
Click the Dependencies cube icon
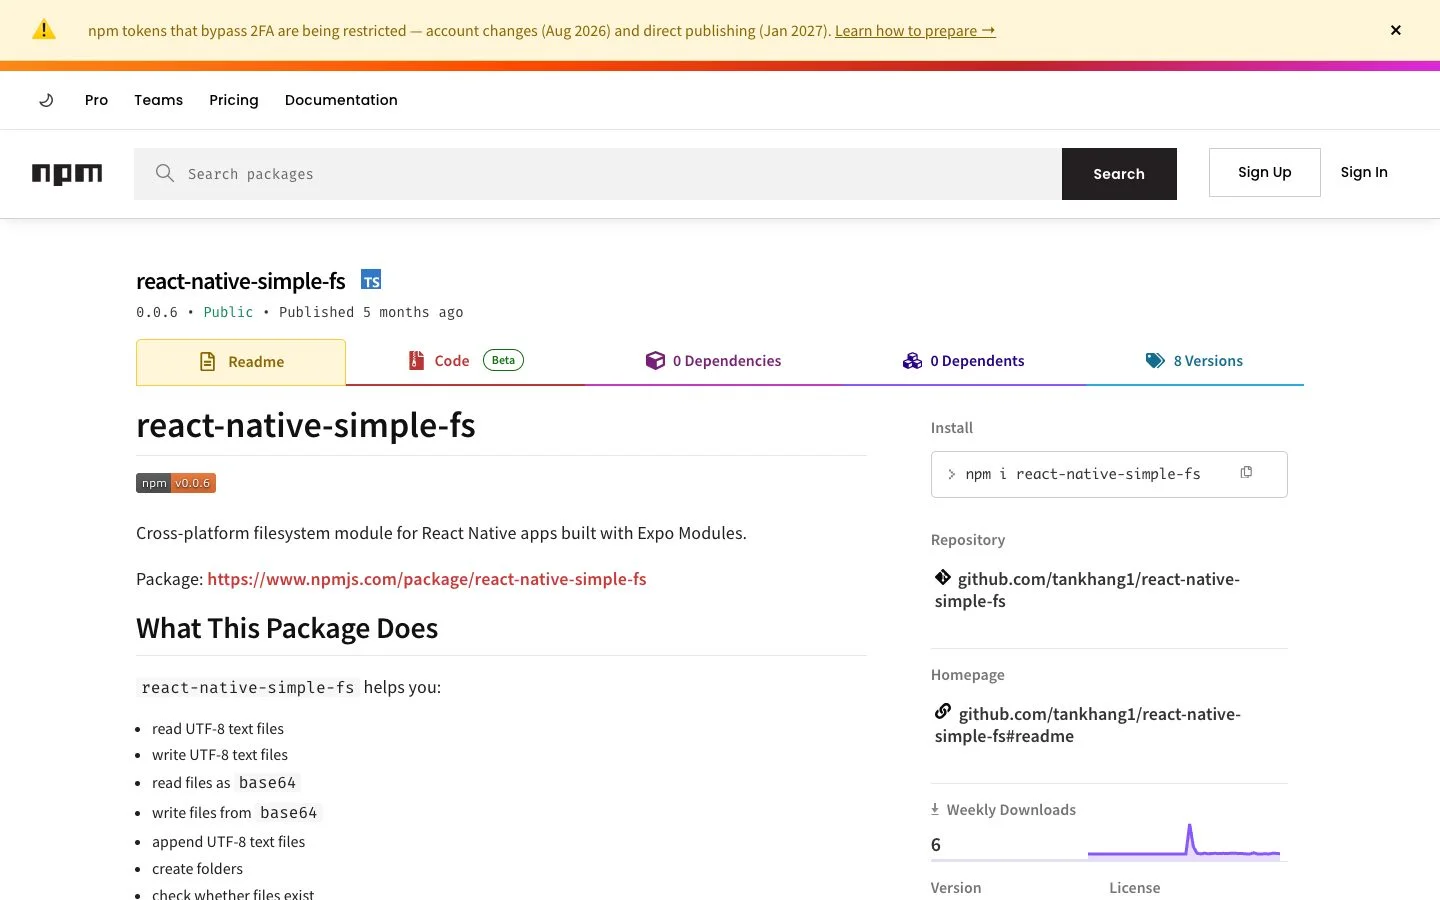pyautogui.click(x=655, y=361)
